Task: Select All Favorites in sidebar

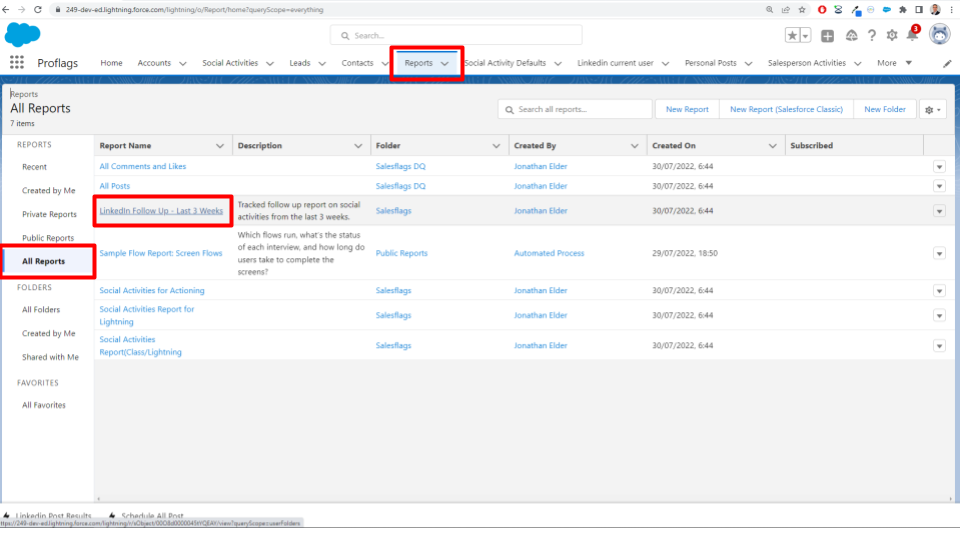Action: pyautogui.click(x=43, y=405)
